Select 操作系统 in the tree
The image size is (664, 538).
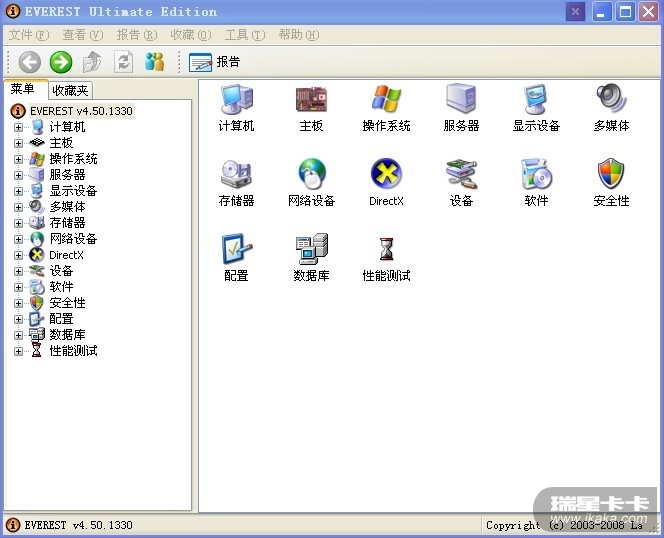point(74,159)
